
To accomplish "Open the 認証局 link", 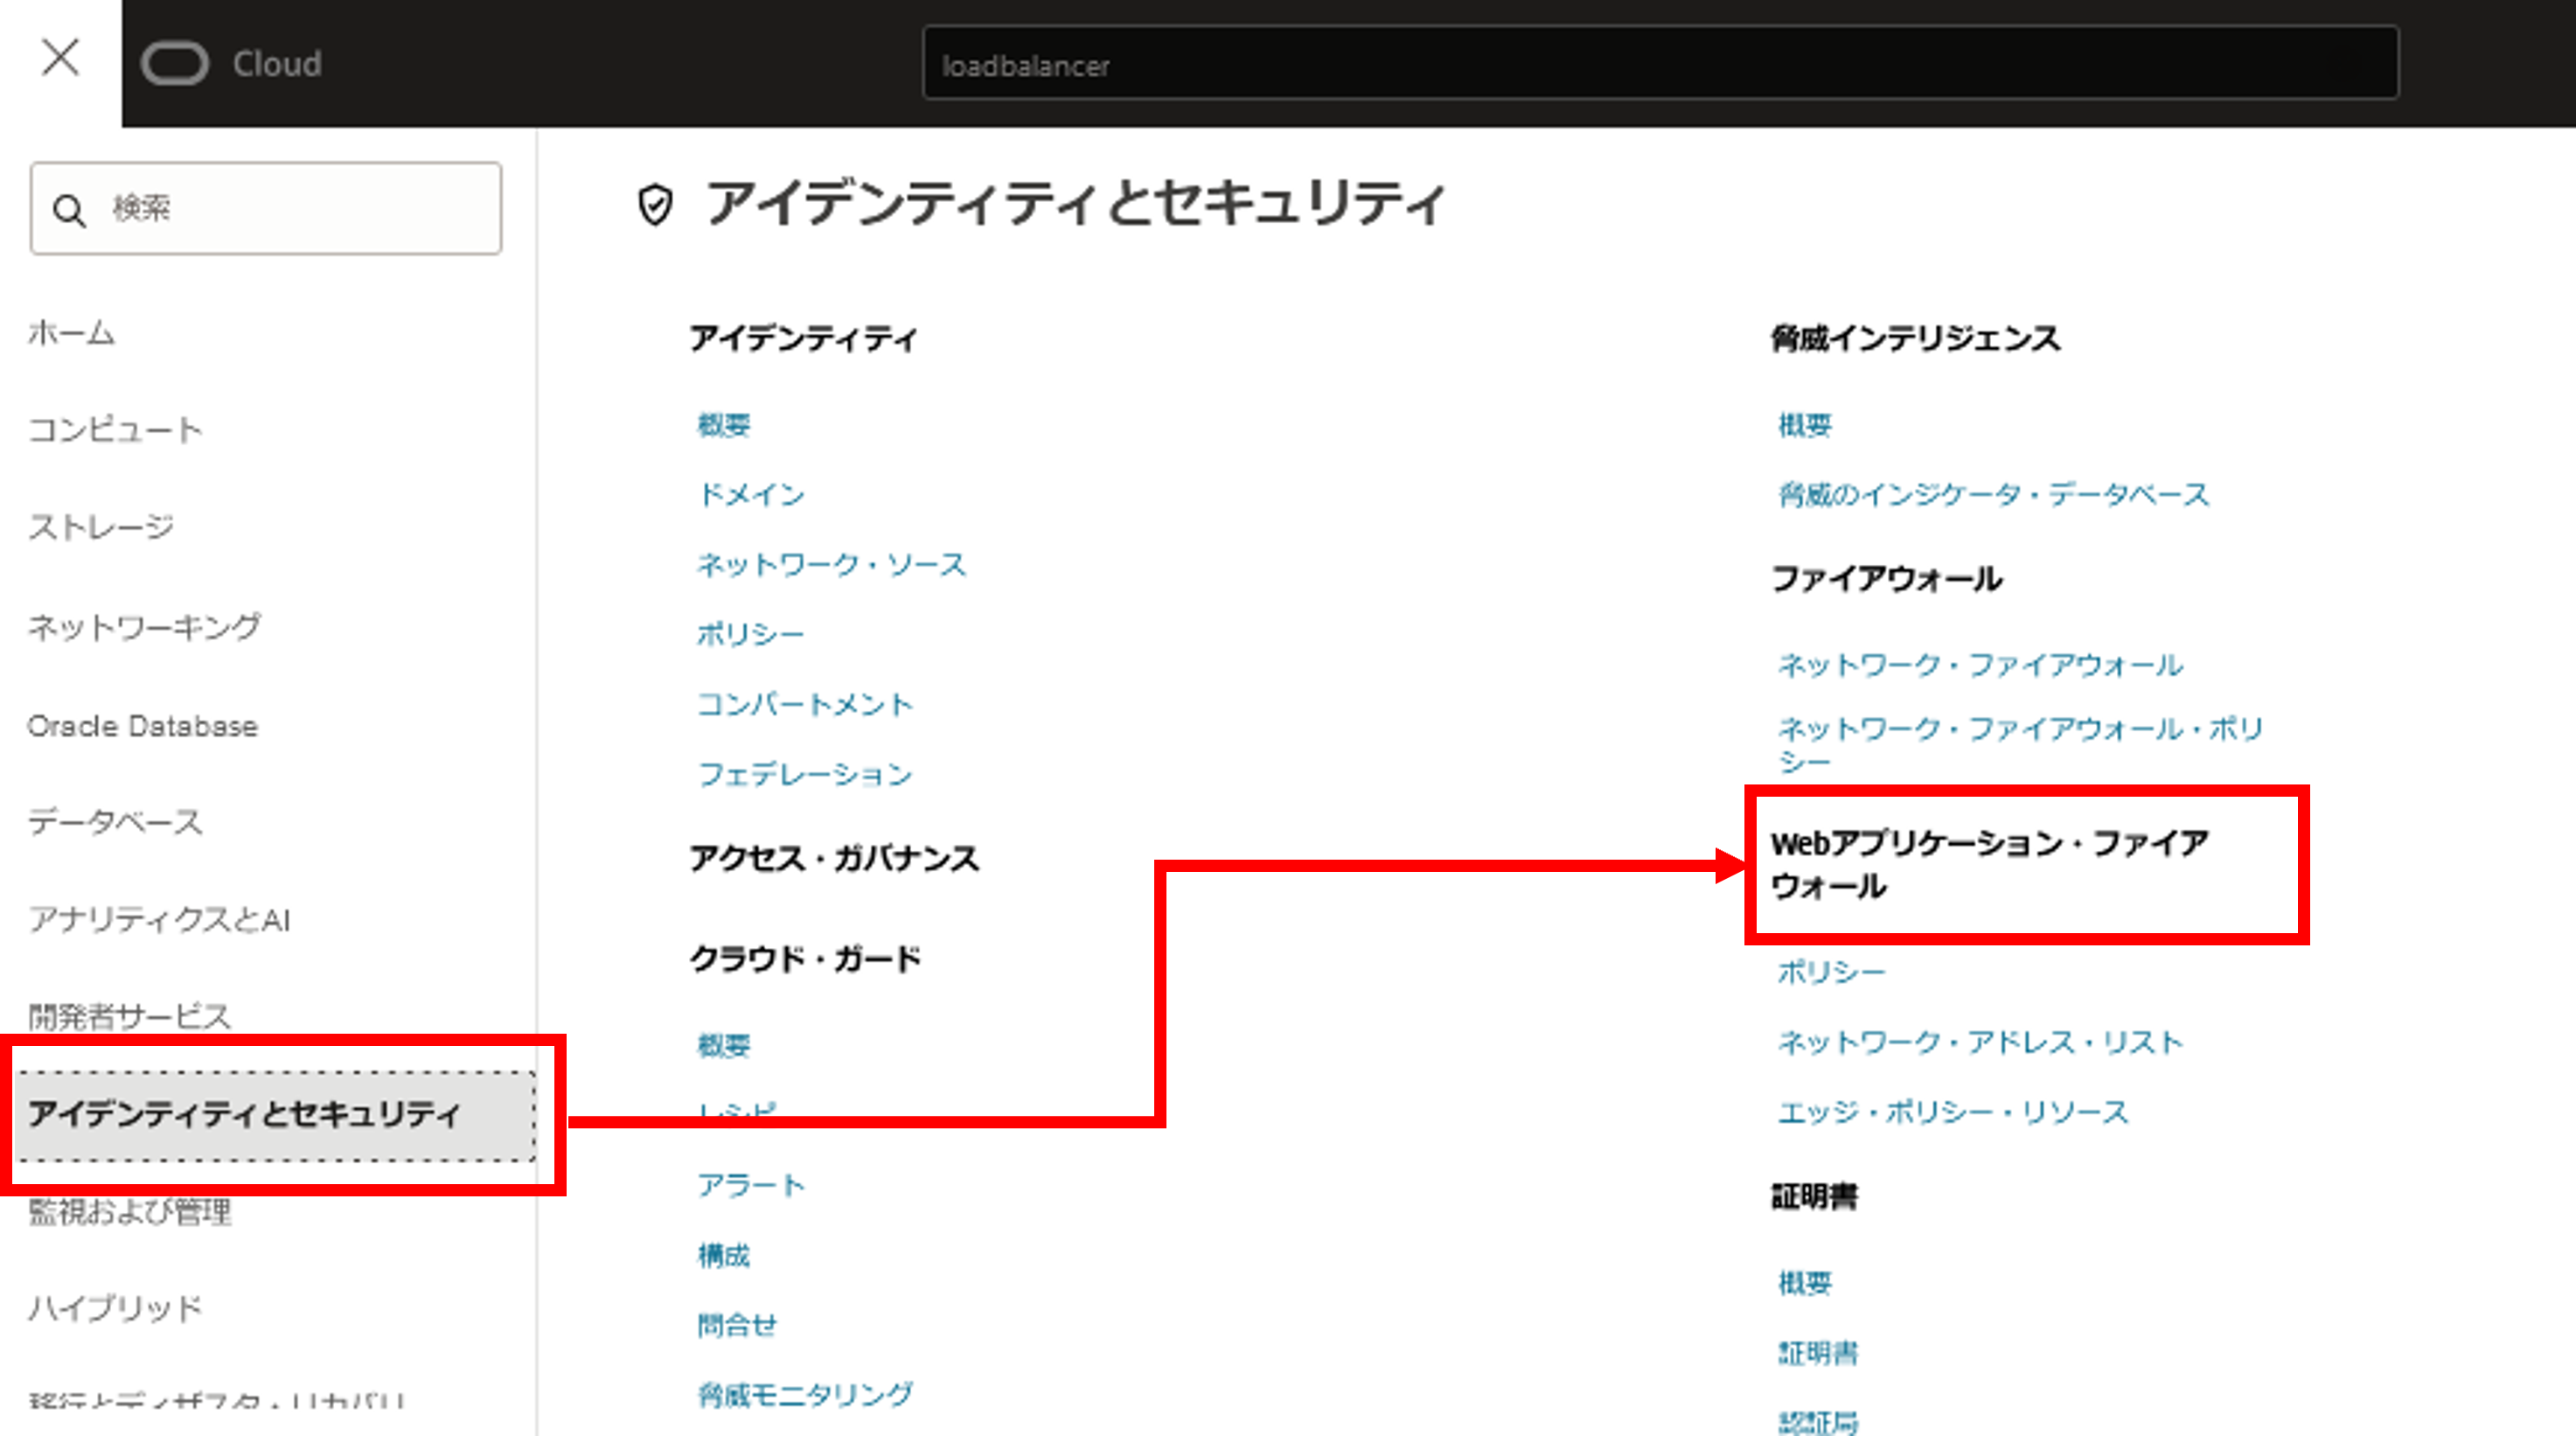I will (x=1818, y=1422).
